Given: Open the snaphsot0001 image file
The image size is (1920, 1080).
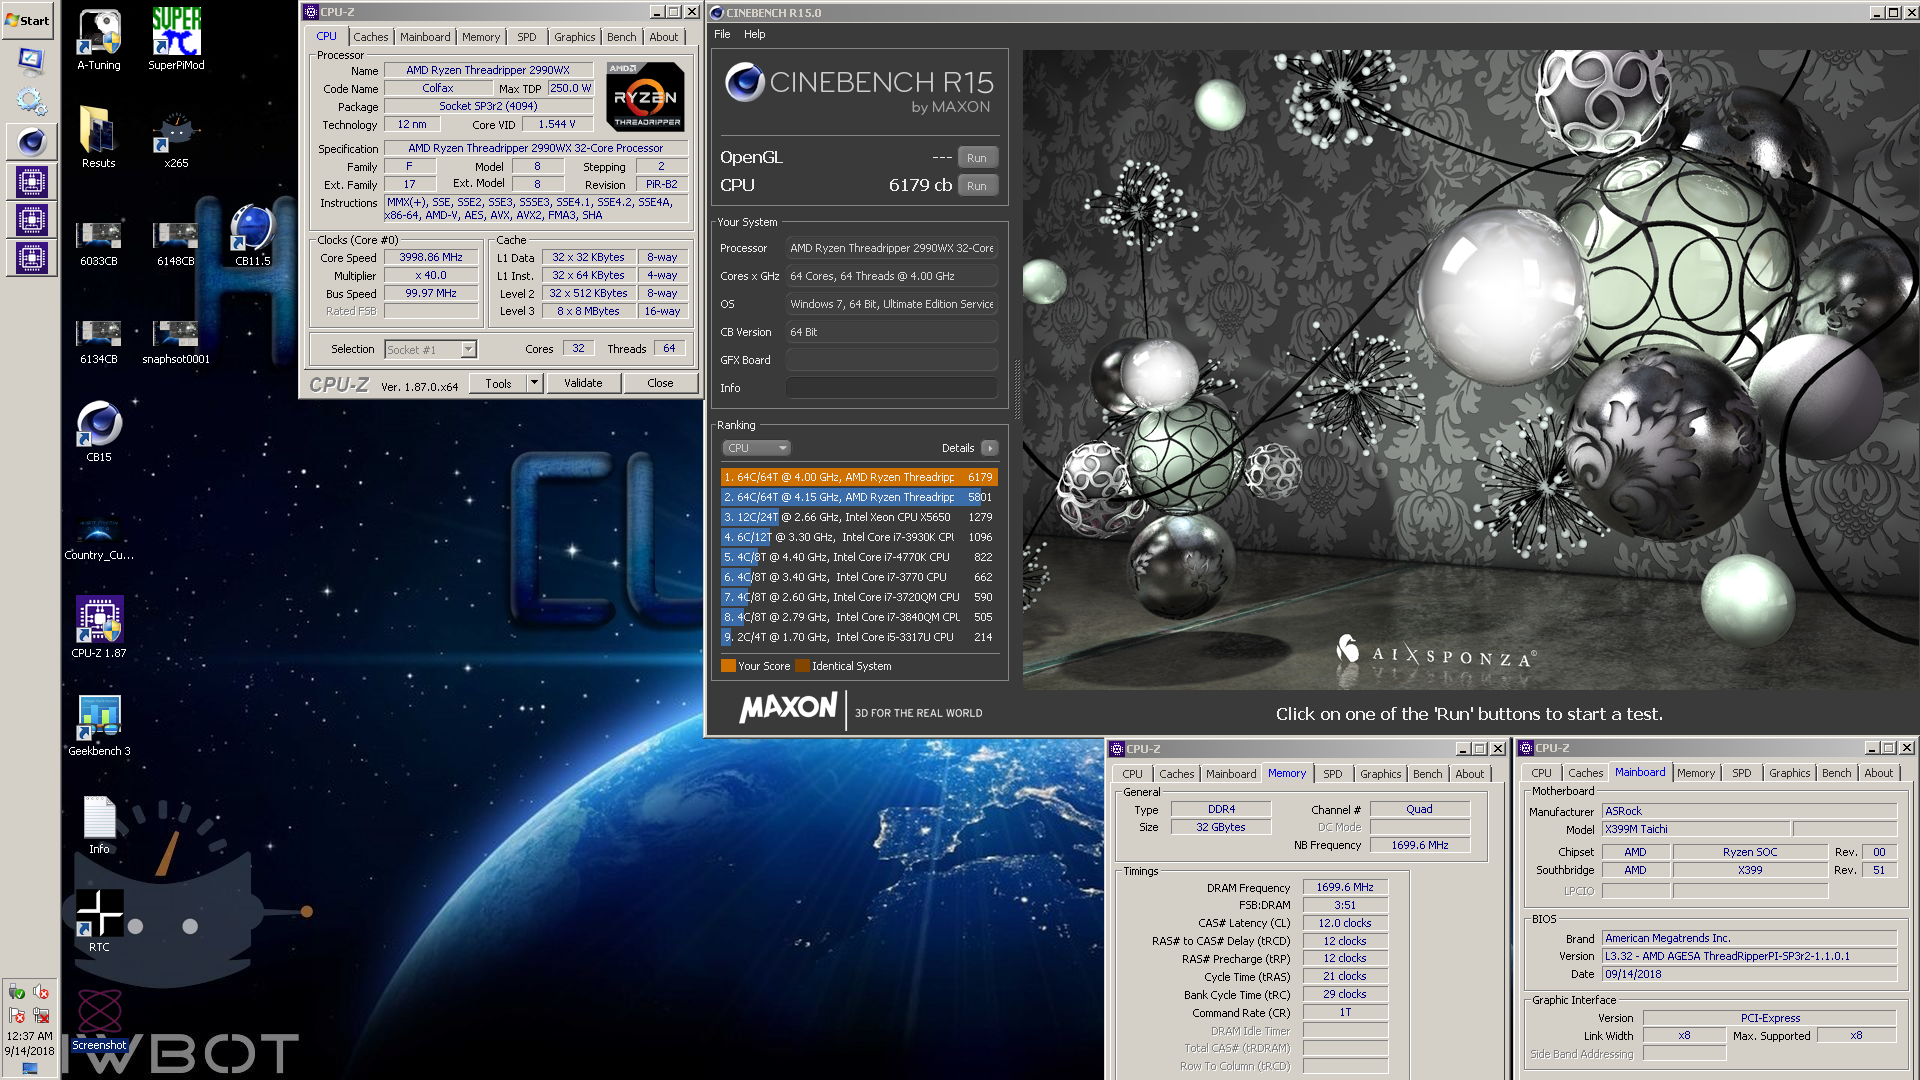Looking at the screenshot, I should point(176,343).
